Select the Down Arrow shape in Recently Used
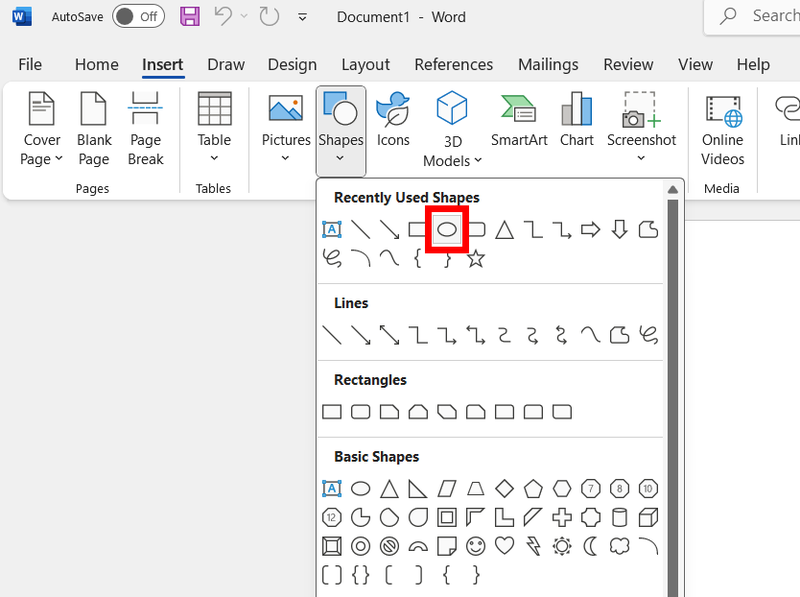 (619, 230)
